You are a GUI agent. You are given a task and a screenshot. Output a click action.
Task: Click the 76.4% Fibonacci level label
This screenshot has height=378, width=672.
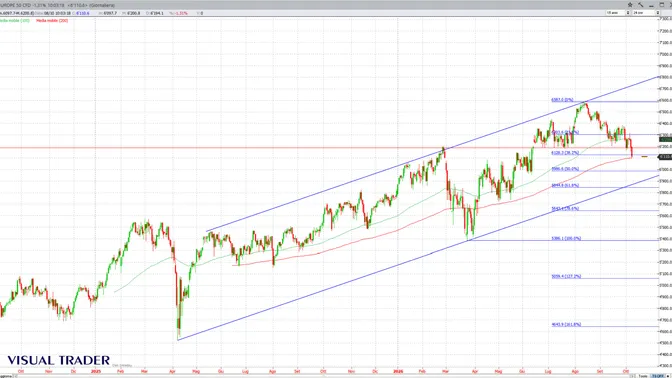[x=565, y=209]
